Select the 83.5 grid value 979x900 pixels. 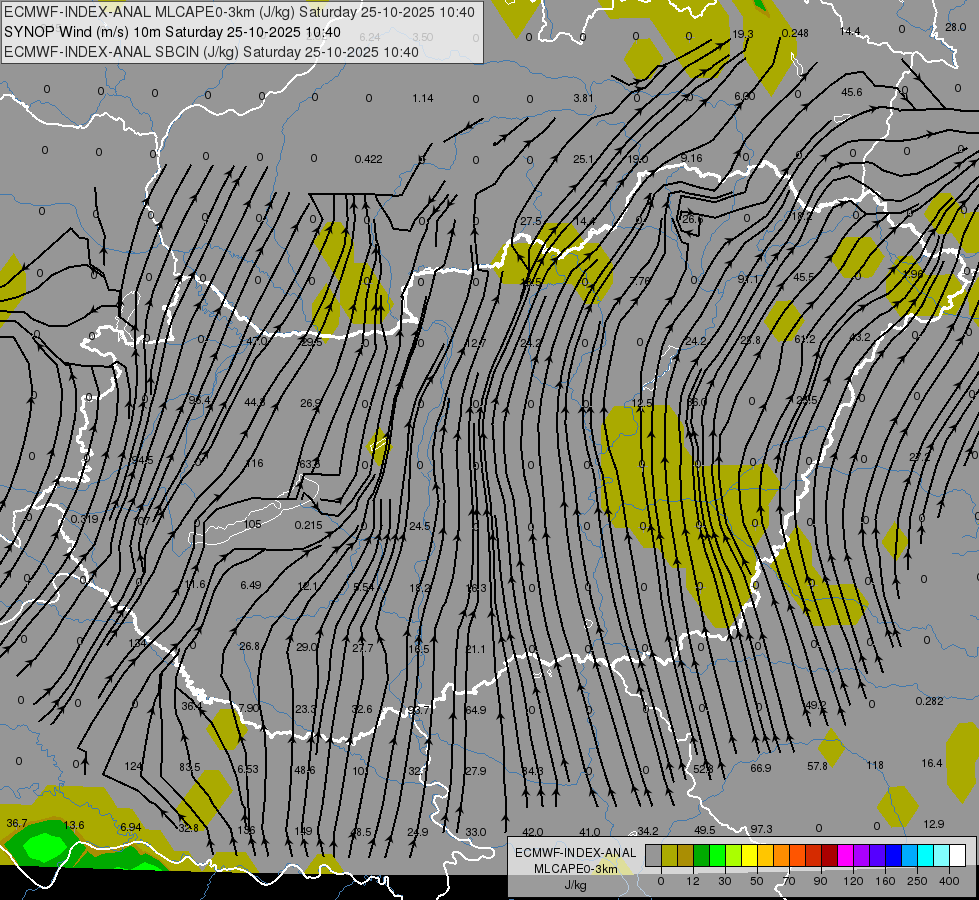coord(189,767)
